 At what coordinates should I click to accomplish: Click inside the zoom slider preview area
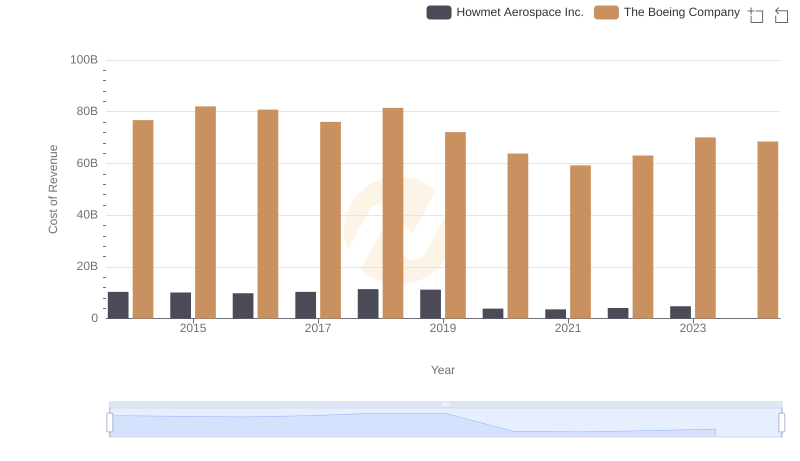(x=445, y=423)
